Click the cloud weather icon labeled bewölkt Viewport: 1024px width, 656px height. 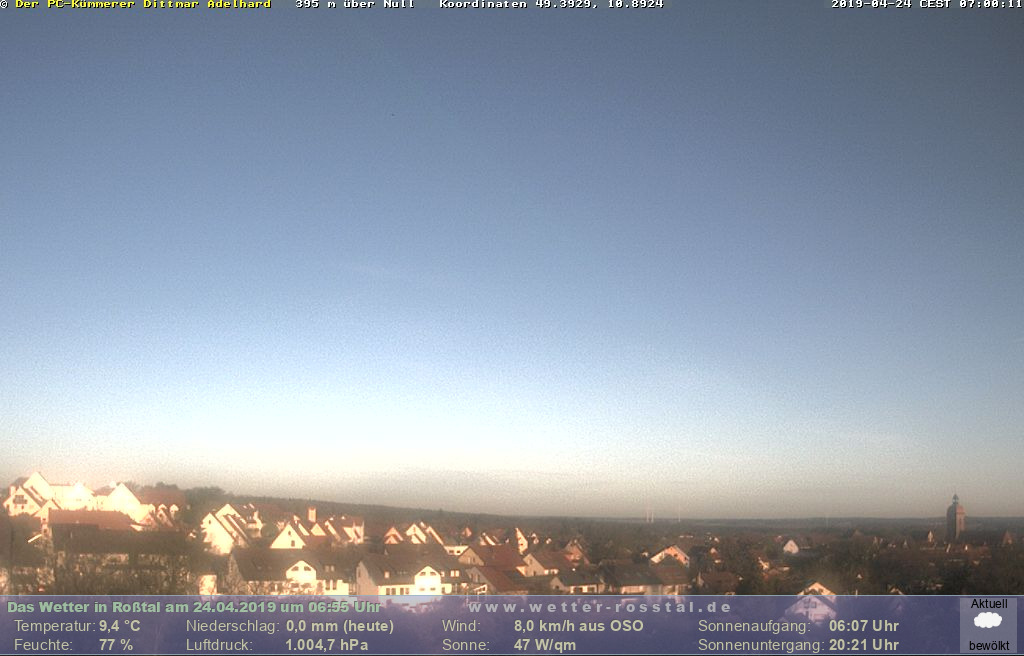click(988, 621)
